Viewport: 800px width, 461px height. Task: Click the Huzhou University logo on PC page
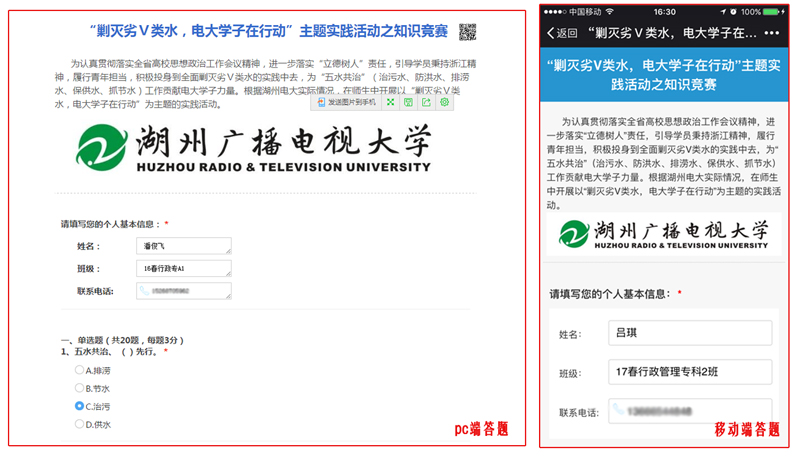click(x=254, y=149)
